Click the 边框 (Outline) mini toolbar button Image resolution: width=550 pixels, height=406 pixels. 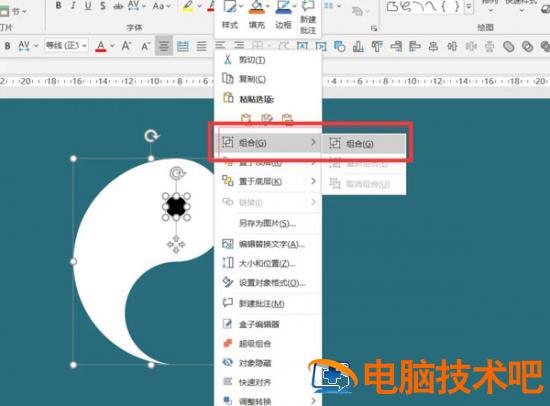click(x=283, y=15)
